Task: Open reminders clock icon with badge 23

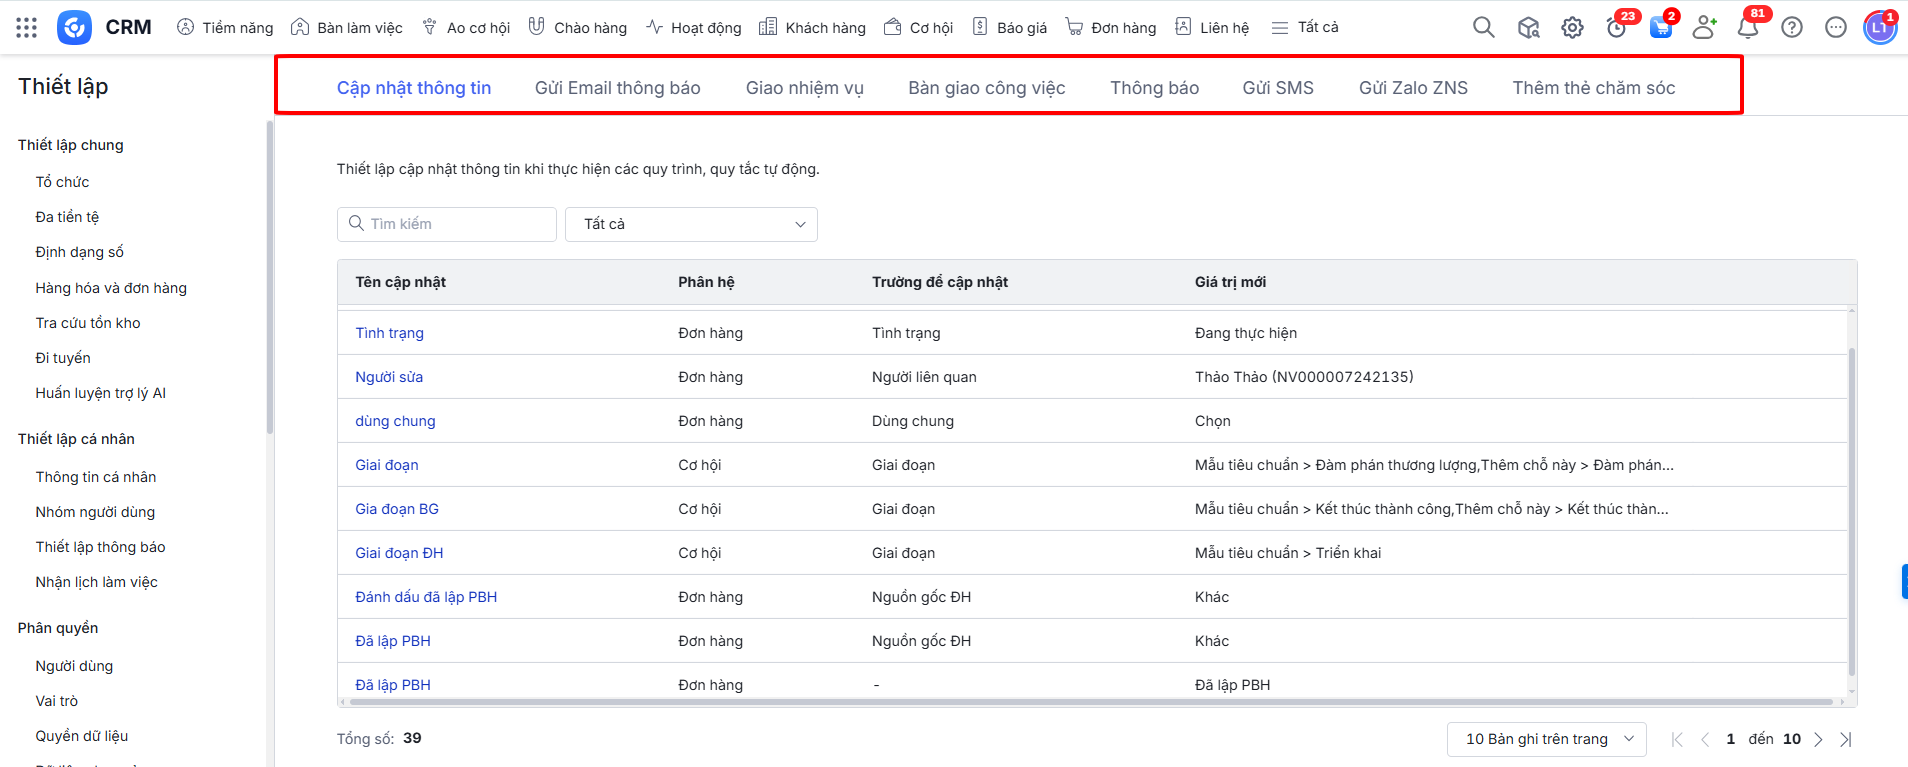Action: point(1616,28)
